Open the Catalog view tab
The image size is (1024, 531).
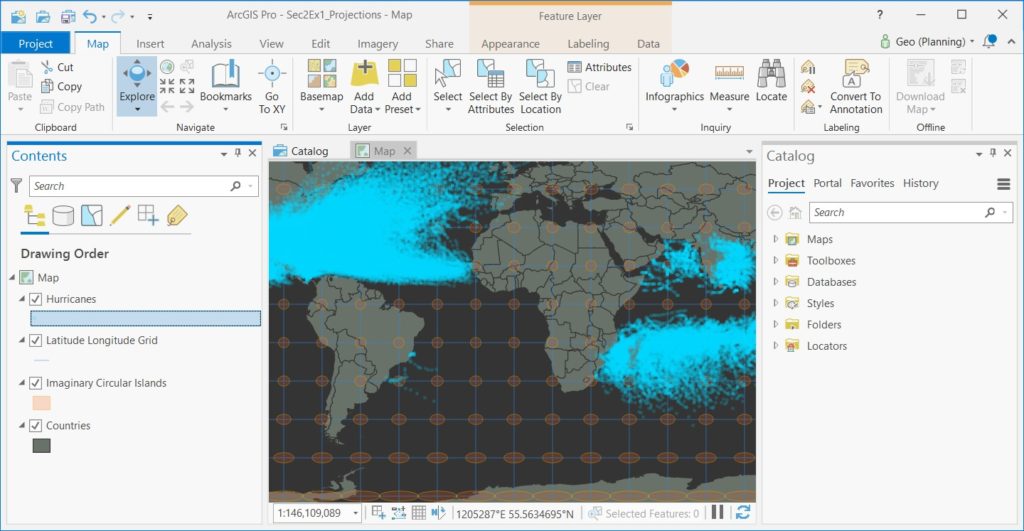pyautogui.click(x=301, y=151)
